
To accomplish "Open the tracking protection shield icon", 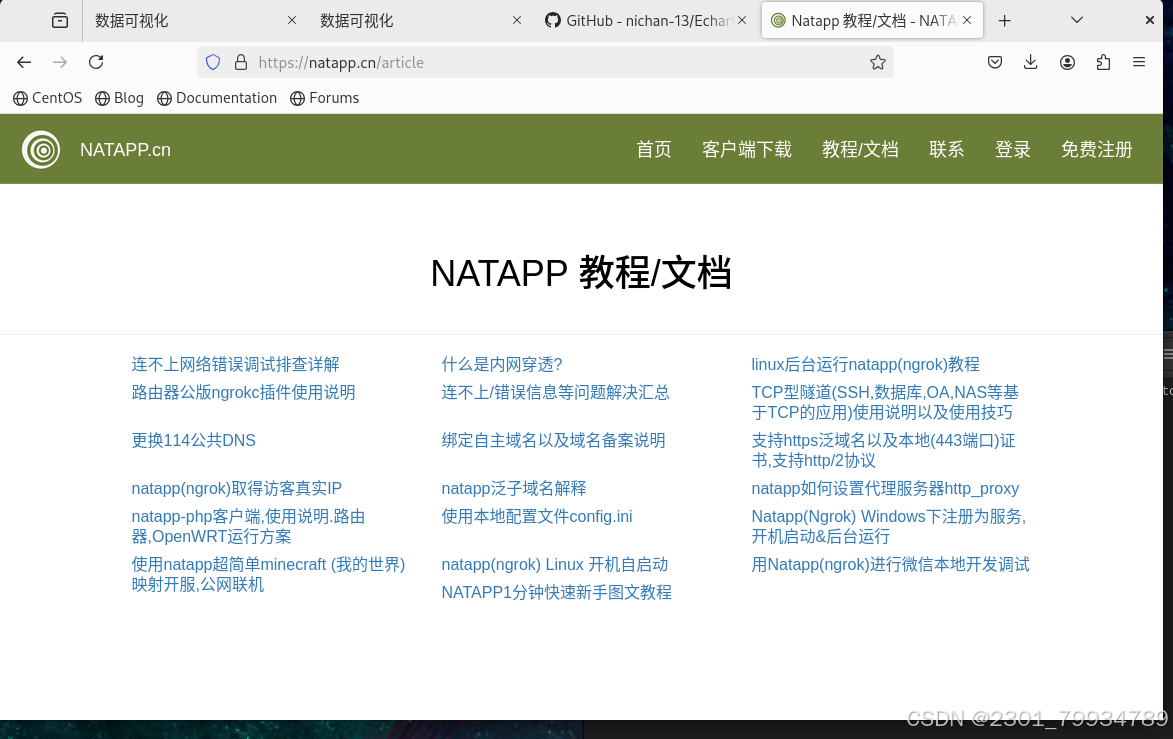I will pyautogui.click(x=213, y=62).
